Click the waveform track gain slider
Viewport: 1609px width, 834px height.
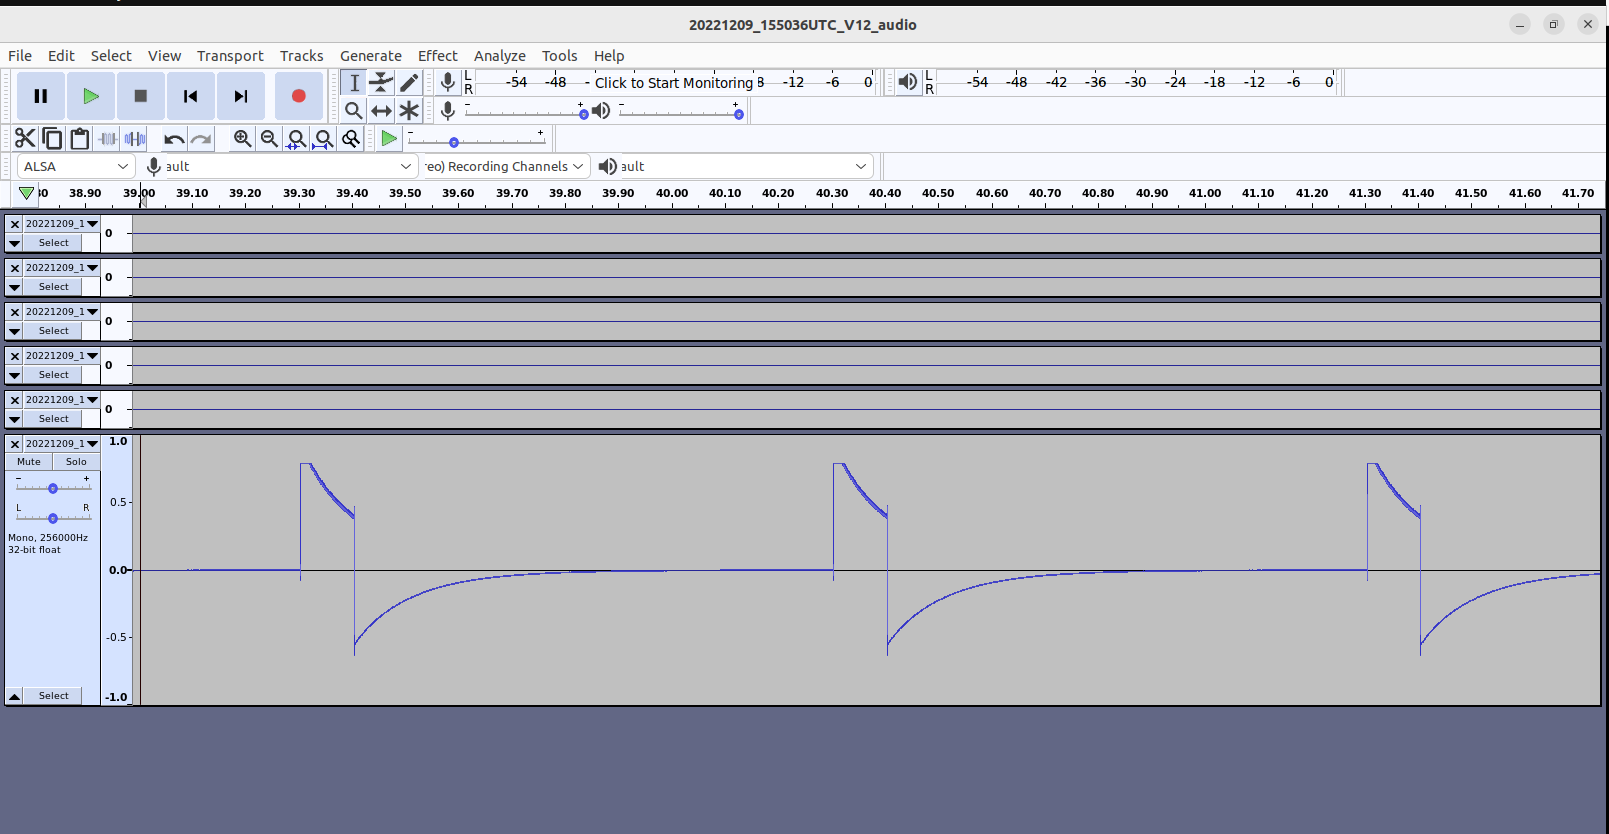coord(53,488)
